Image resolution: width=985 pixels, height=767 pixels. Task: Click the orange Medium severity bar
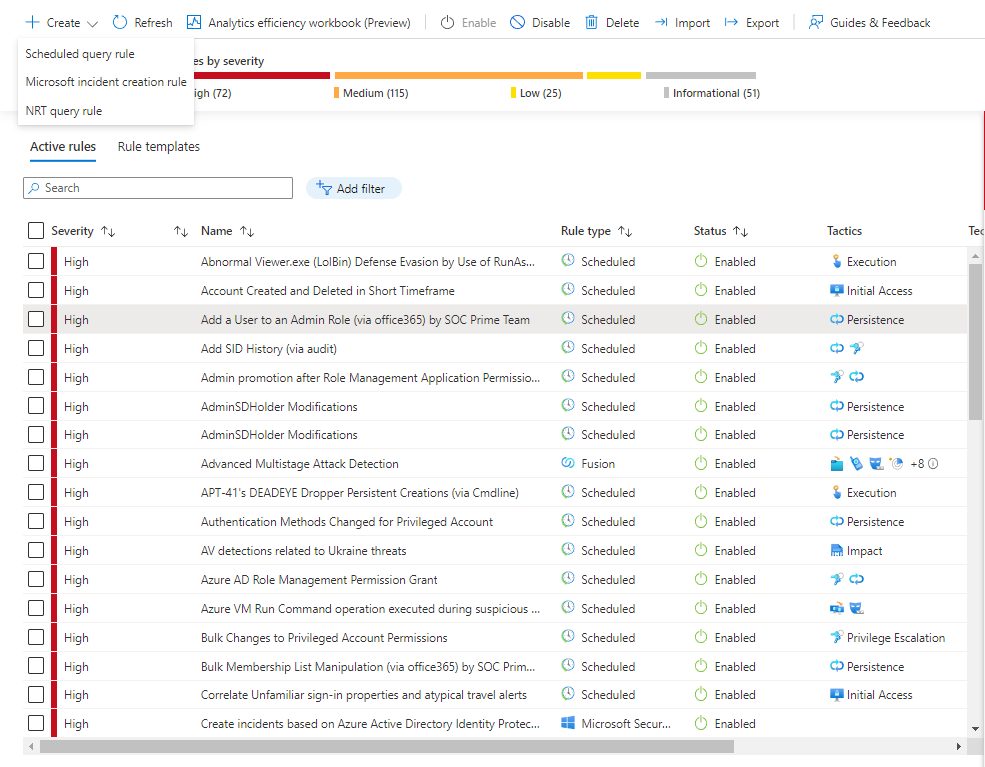[458, 75]
